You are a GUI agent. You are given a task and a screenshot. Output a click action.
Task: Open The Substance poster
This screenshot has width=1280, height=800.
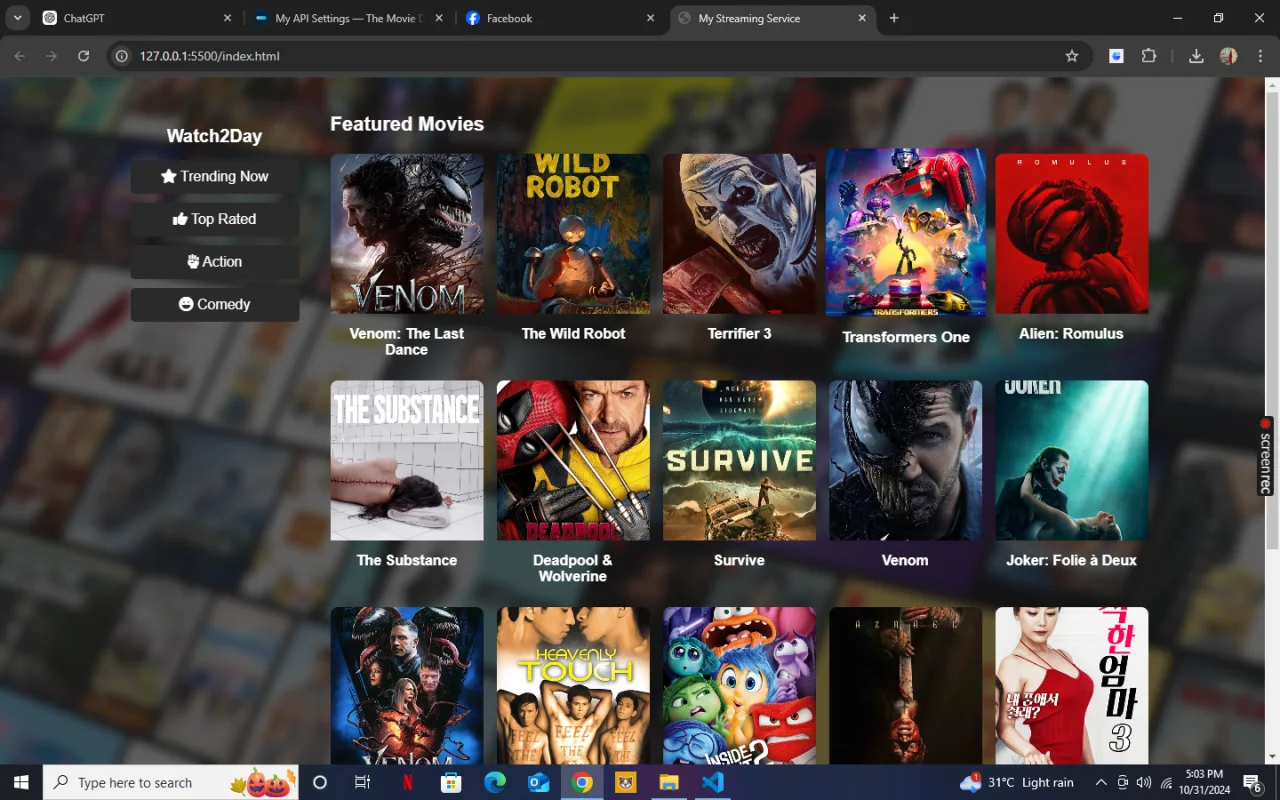(407, 460)
